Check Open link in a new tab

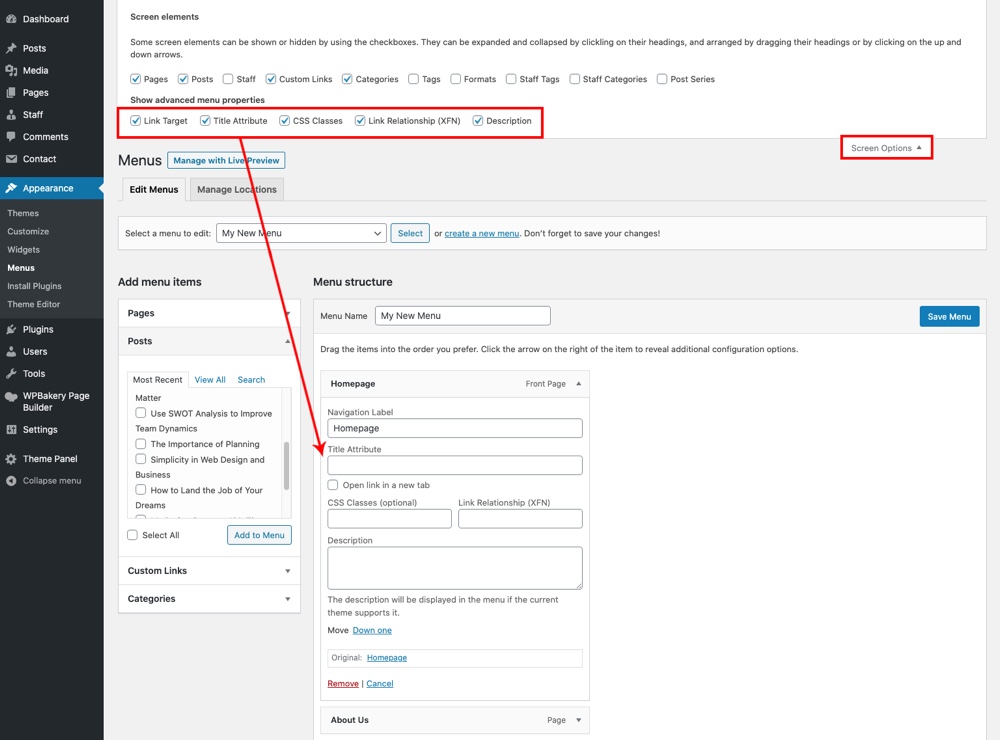point(331,483)
